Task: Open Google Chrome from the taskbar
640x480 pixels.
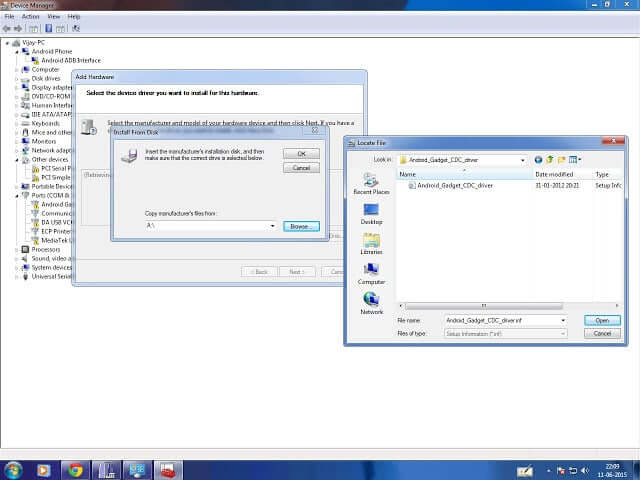Action: coord(75,470)
